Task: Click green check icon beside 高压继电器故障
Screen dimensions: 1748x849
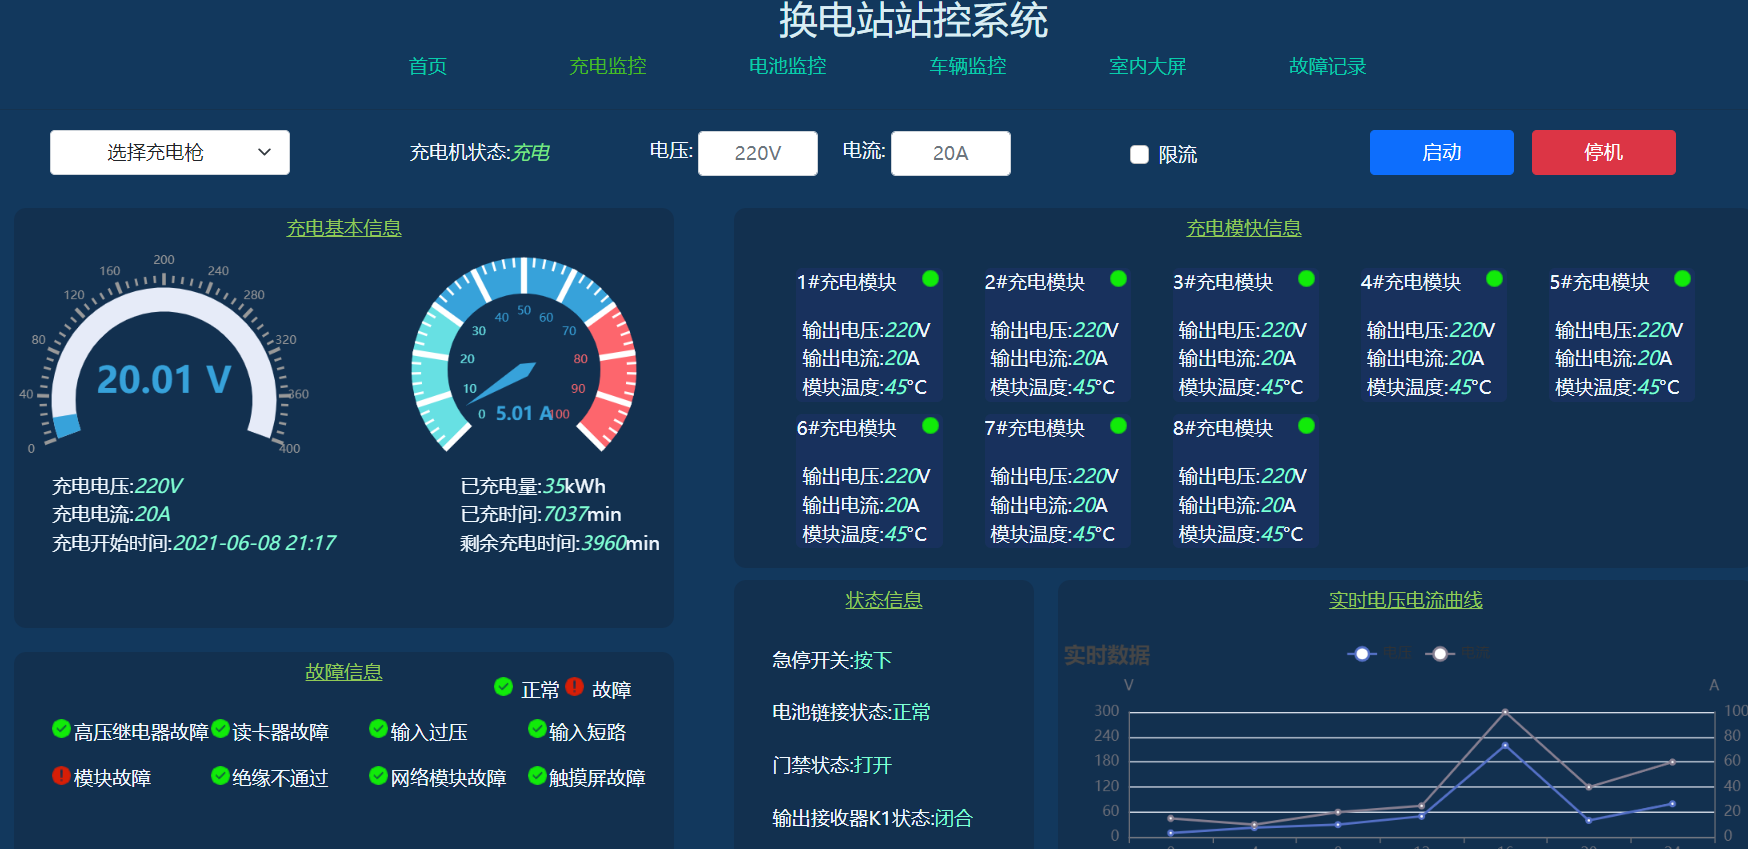Action: pos(61,729)
